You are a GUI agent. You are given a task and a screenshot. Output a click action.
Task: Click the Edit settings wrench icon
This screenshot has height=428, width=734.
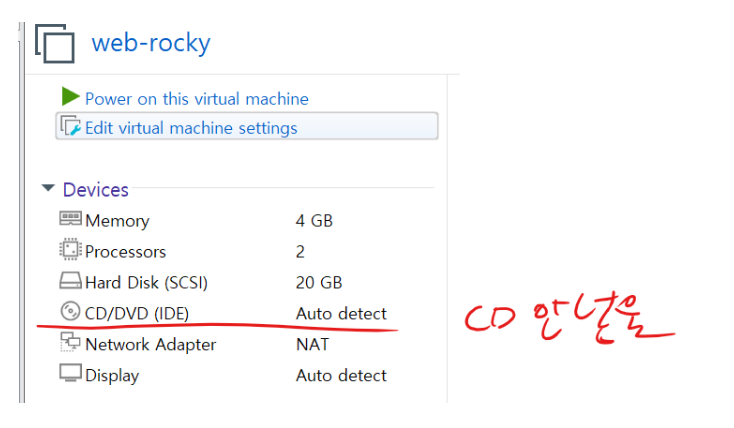[70, 127]
